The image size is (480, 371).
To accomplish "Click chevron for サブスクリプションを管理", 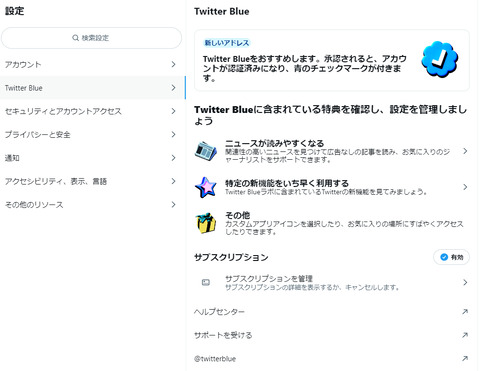I will pos(465,282).
